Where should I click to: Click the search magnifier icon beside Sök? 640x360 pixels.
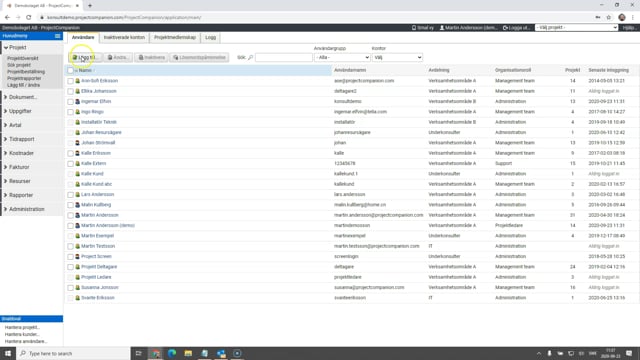point(251,58)
